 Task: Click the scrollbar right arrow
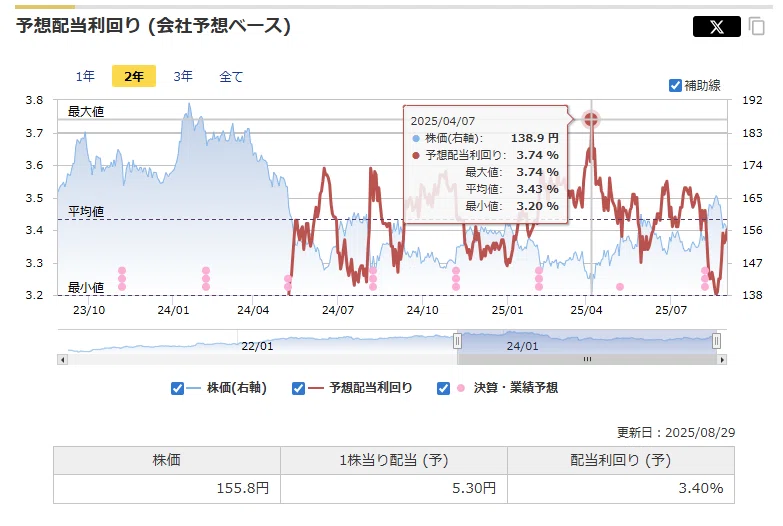(x=722, y=360)
